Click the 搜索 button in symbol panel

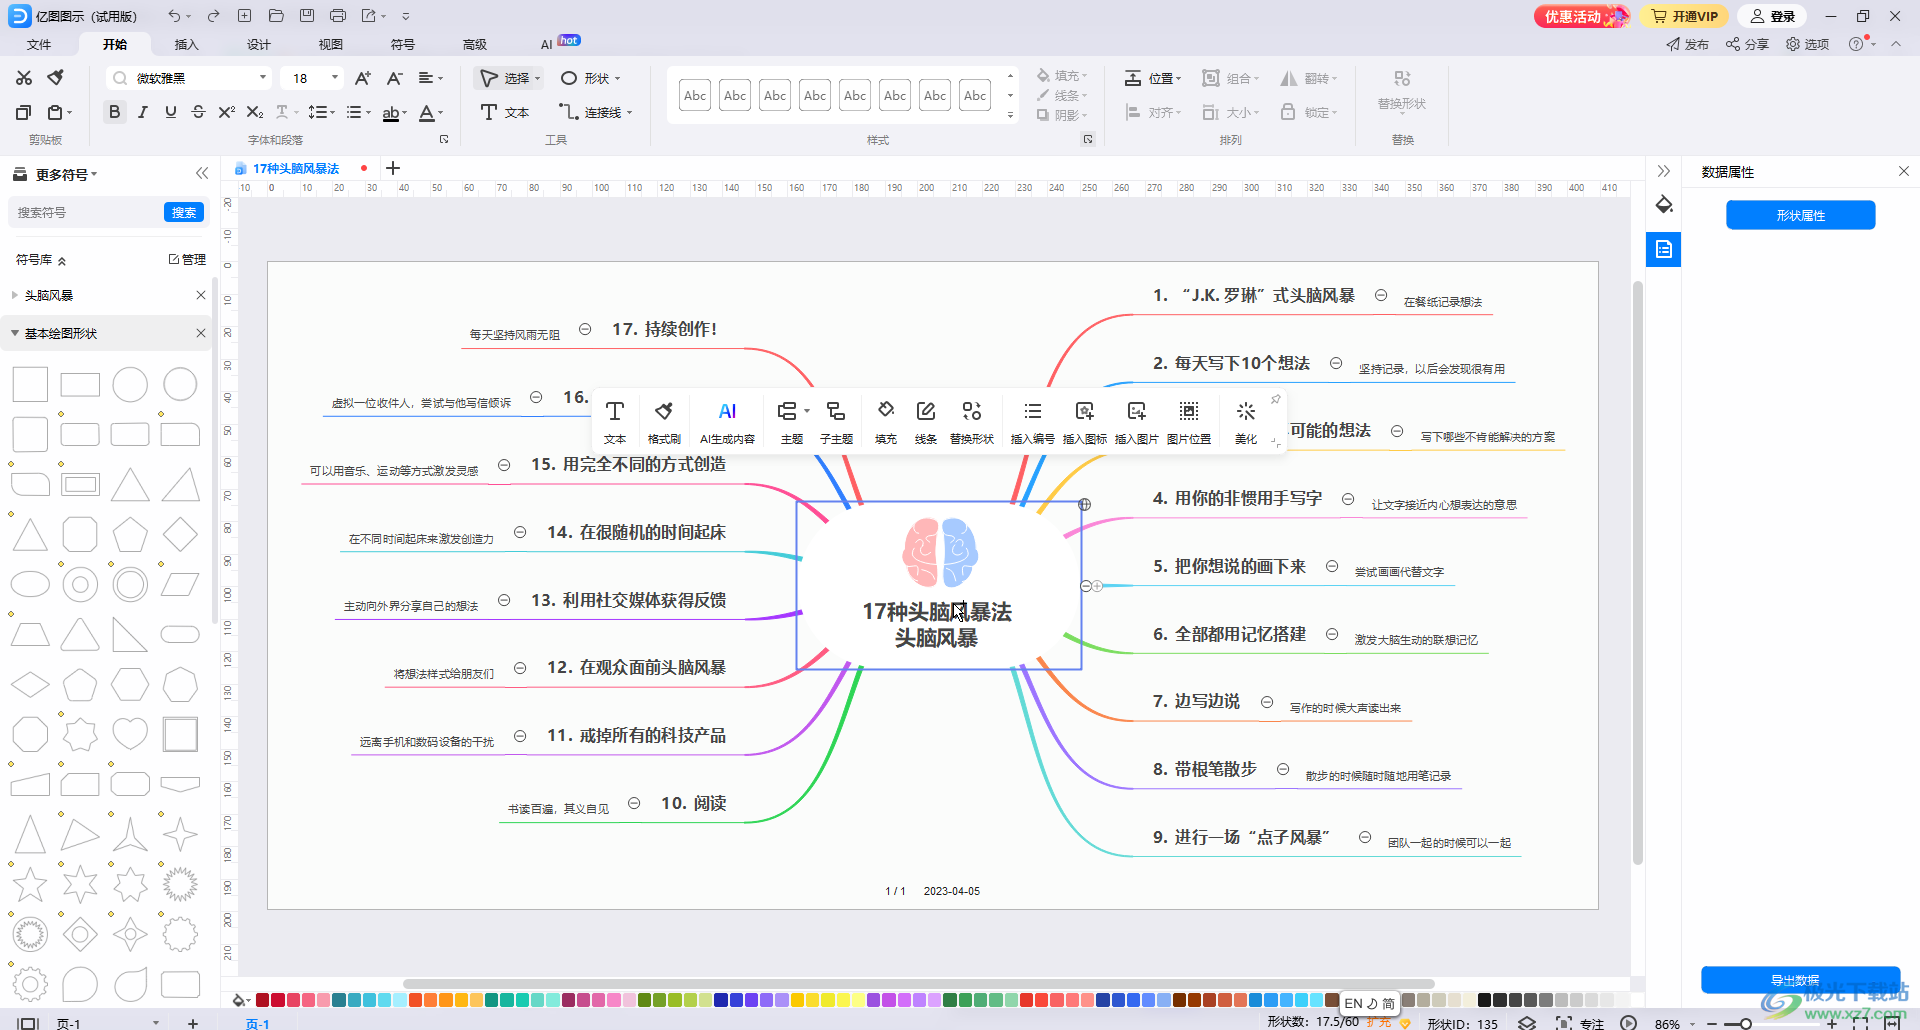click(184, 212)
